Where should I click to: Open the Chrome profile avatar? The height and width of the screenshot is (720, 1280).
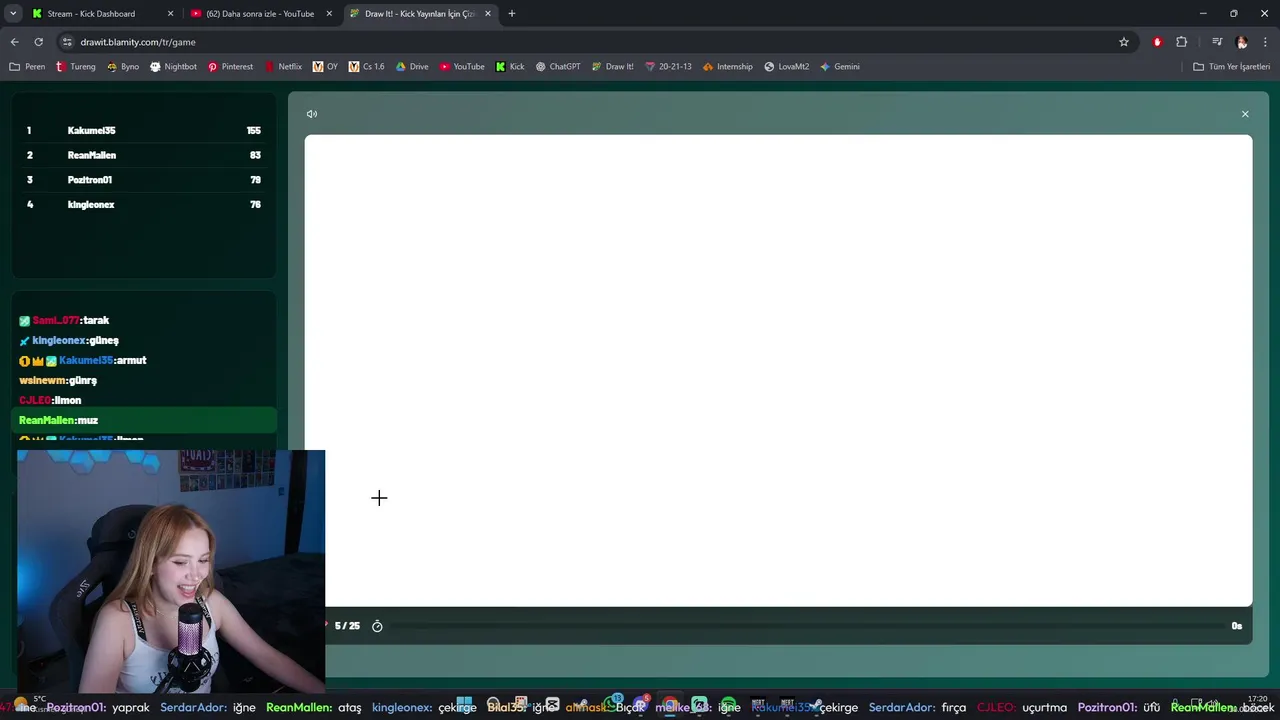click(x=1242, y=42)
